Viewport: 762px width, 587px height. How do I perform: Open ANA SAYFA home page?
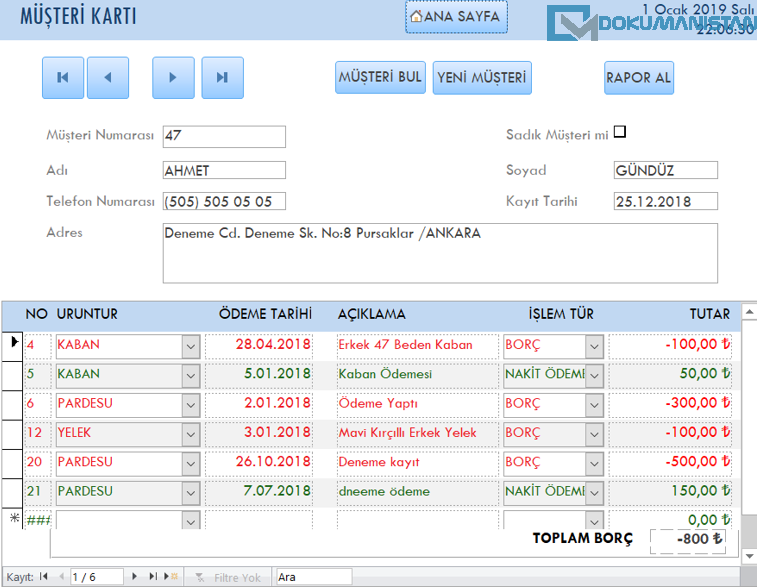456,17
